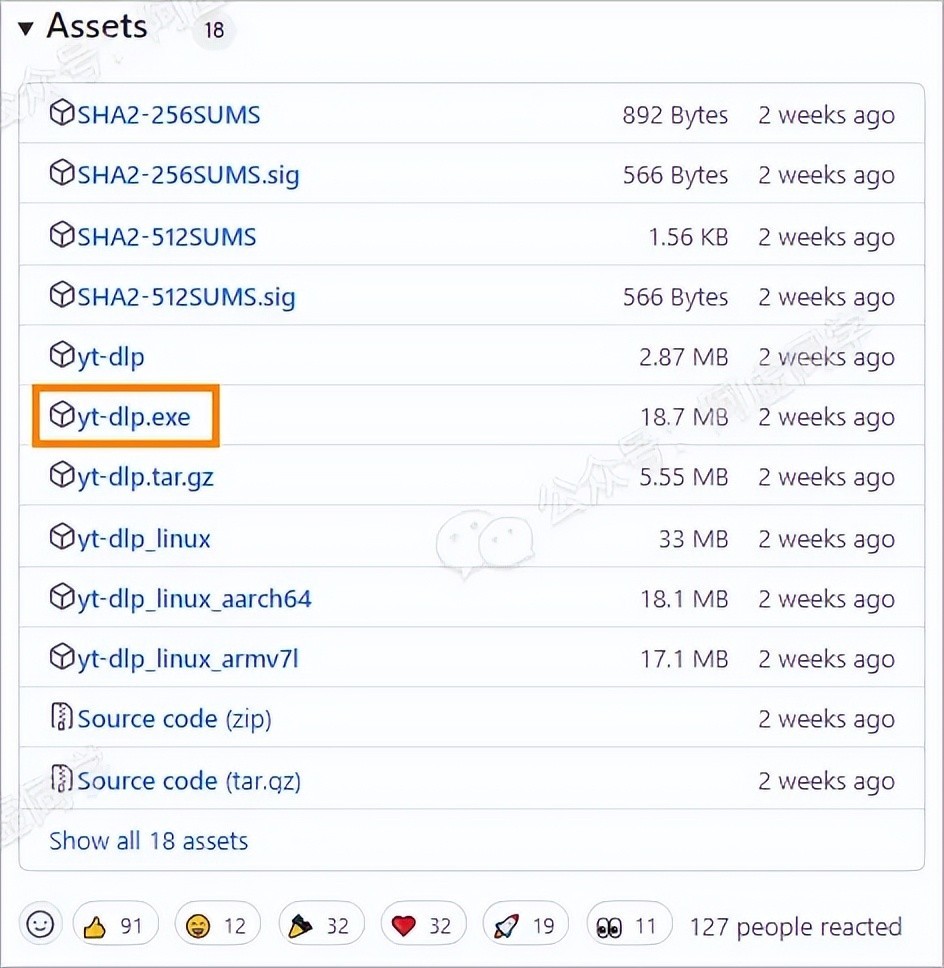Click the package icon next to yt-dlp.exe
This screenshot has height=968, width=944.
(62, 416)
